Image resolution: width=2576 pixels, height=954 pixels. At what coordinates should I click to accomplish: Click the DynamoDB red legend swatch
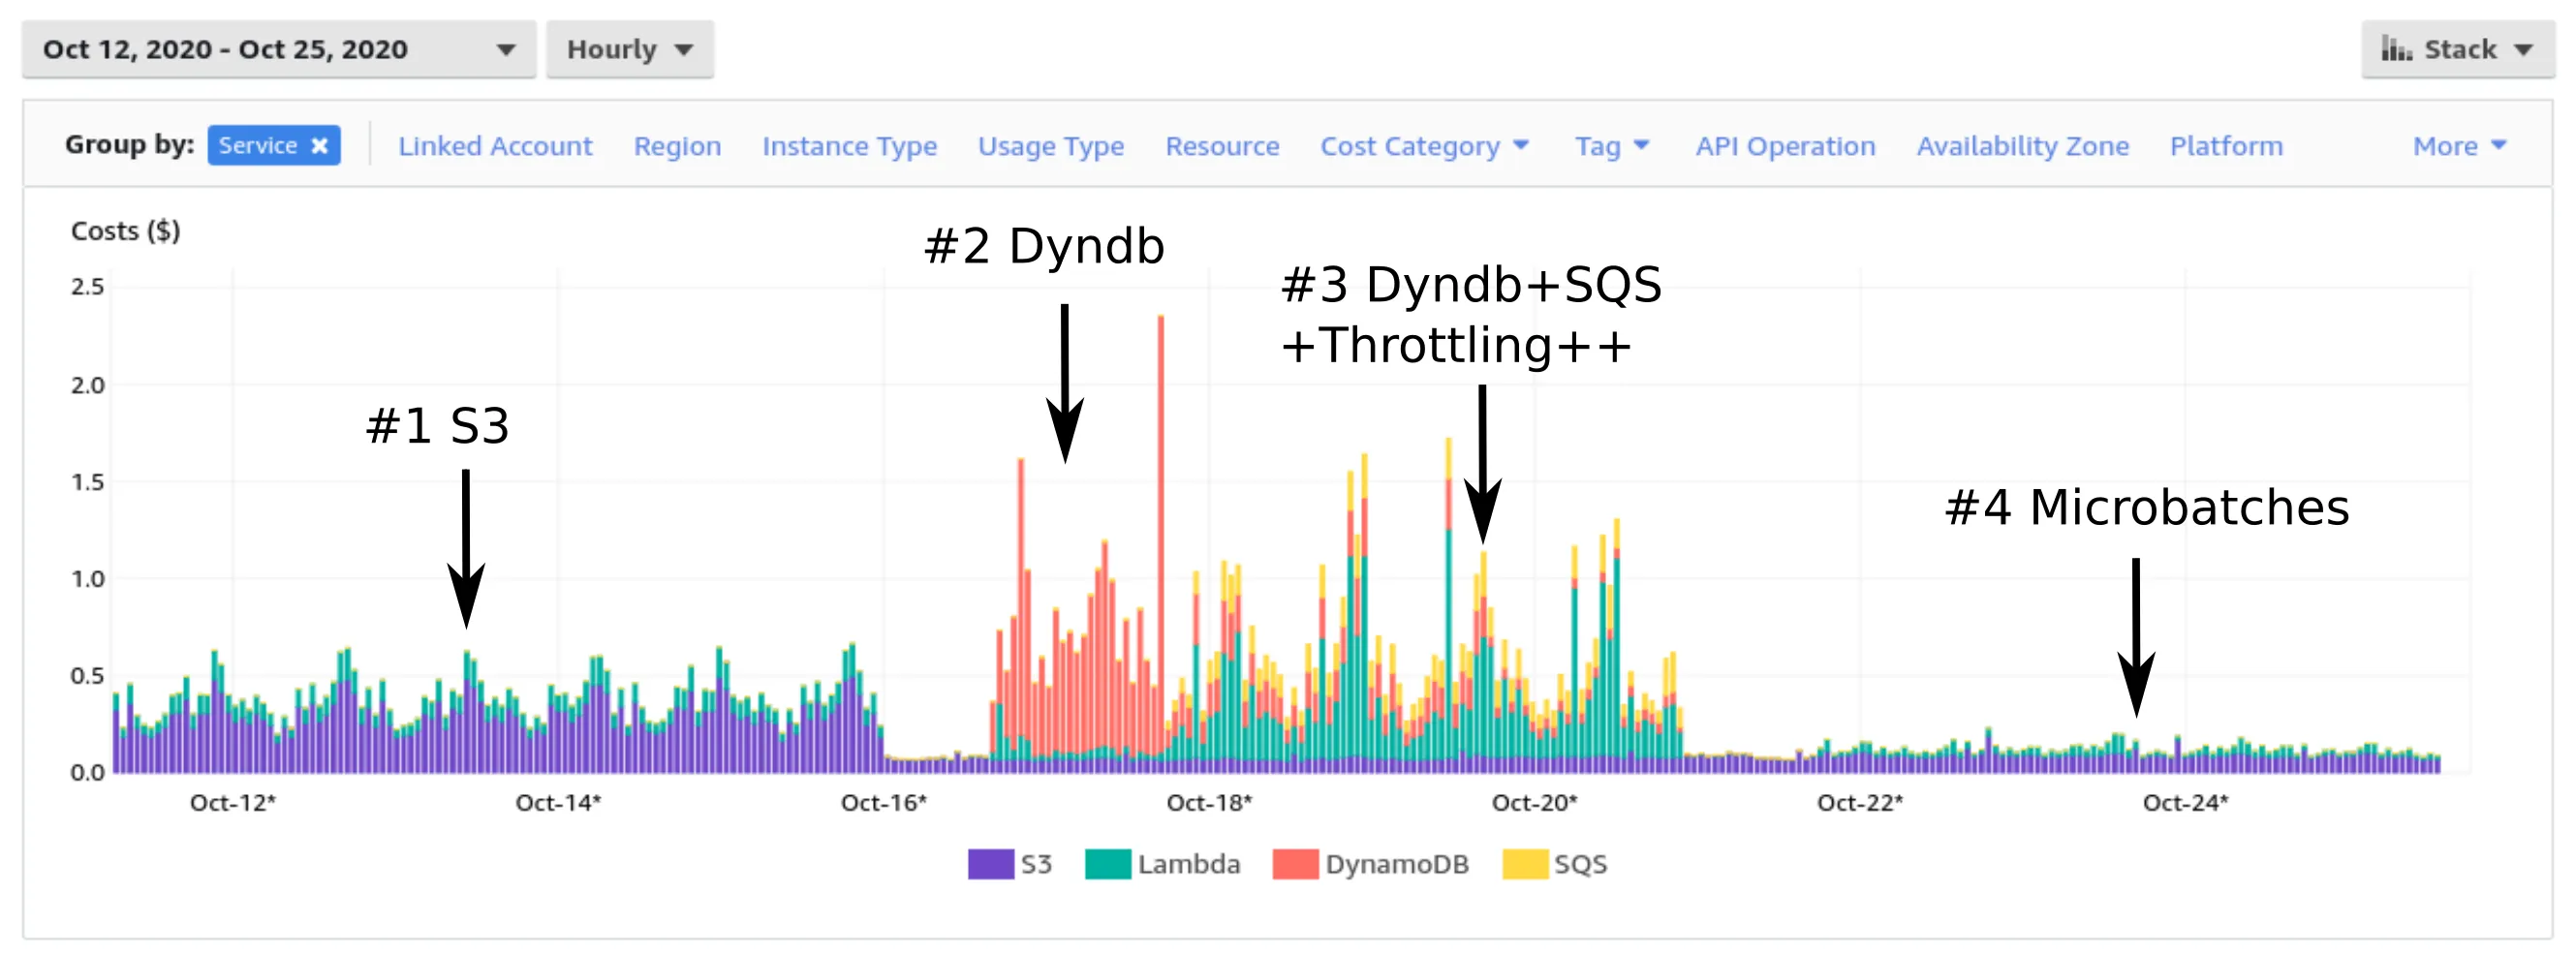click(1295, 864)
